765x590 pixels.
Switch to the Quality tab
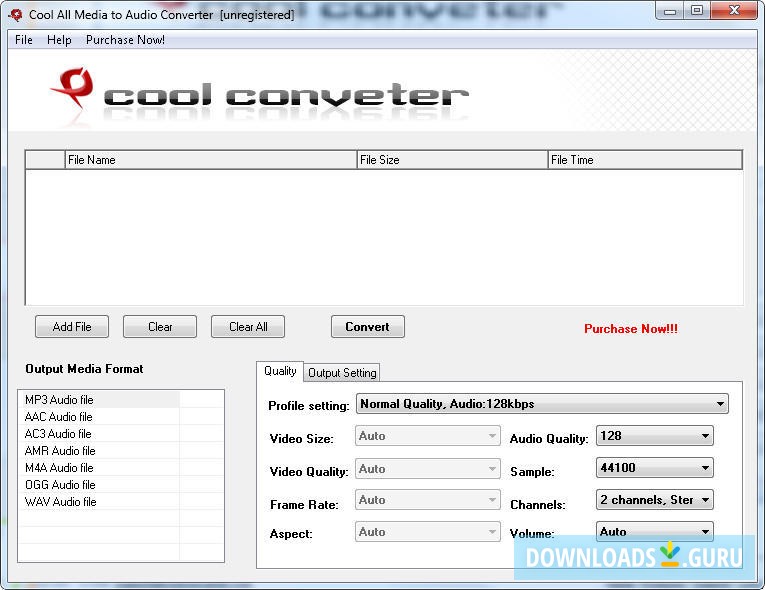(280, 371)
